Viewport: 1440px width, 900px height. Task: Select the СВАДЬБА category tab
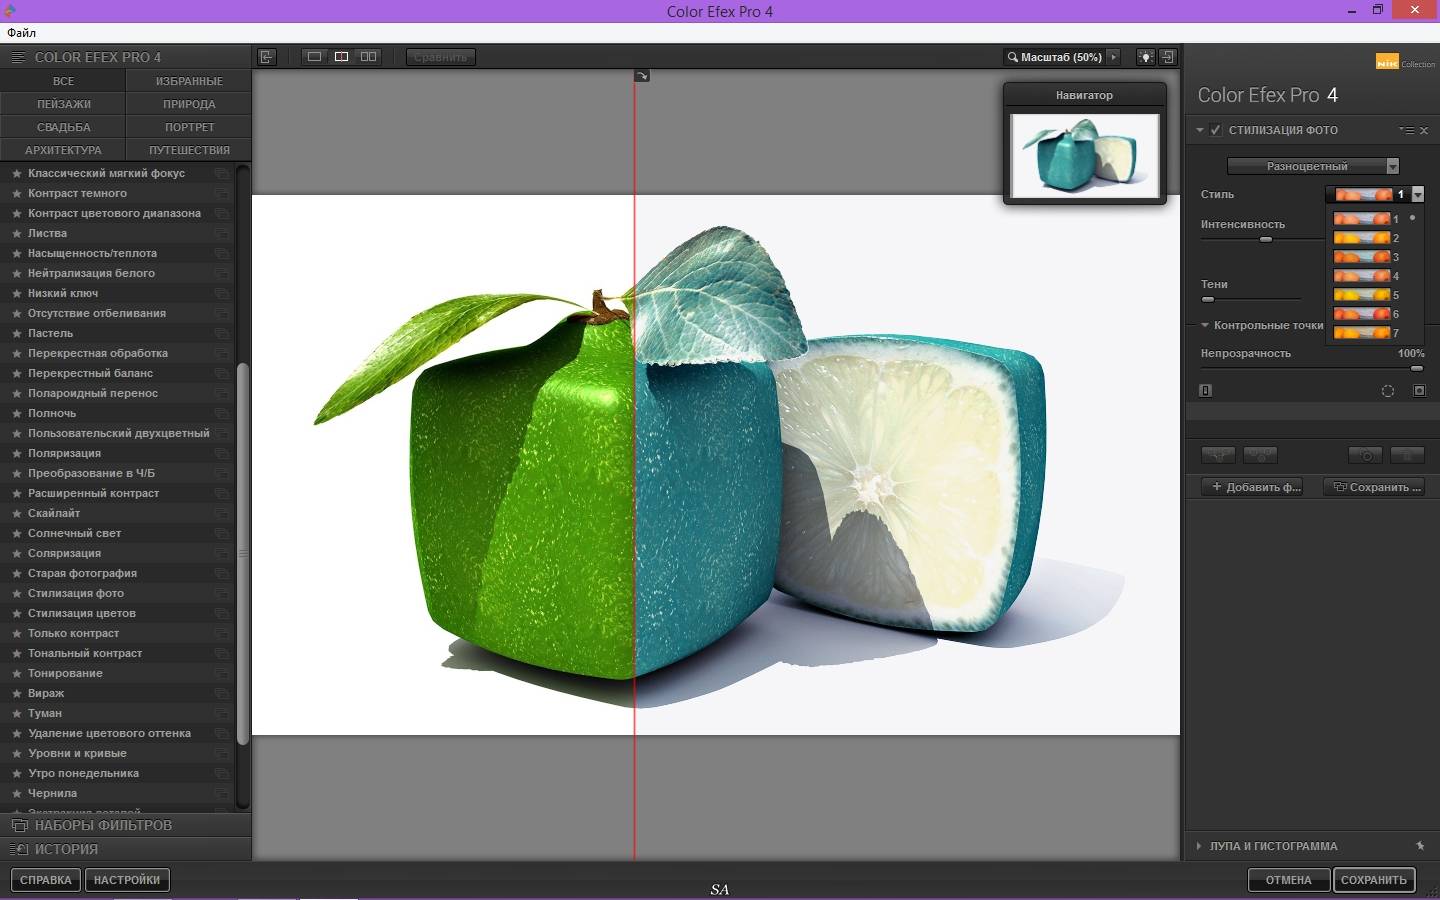pos(63,127)
